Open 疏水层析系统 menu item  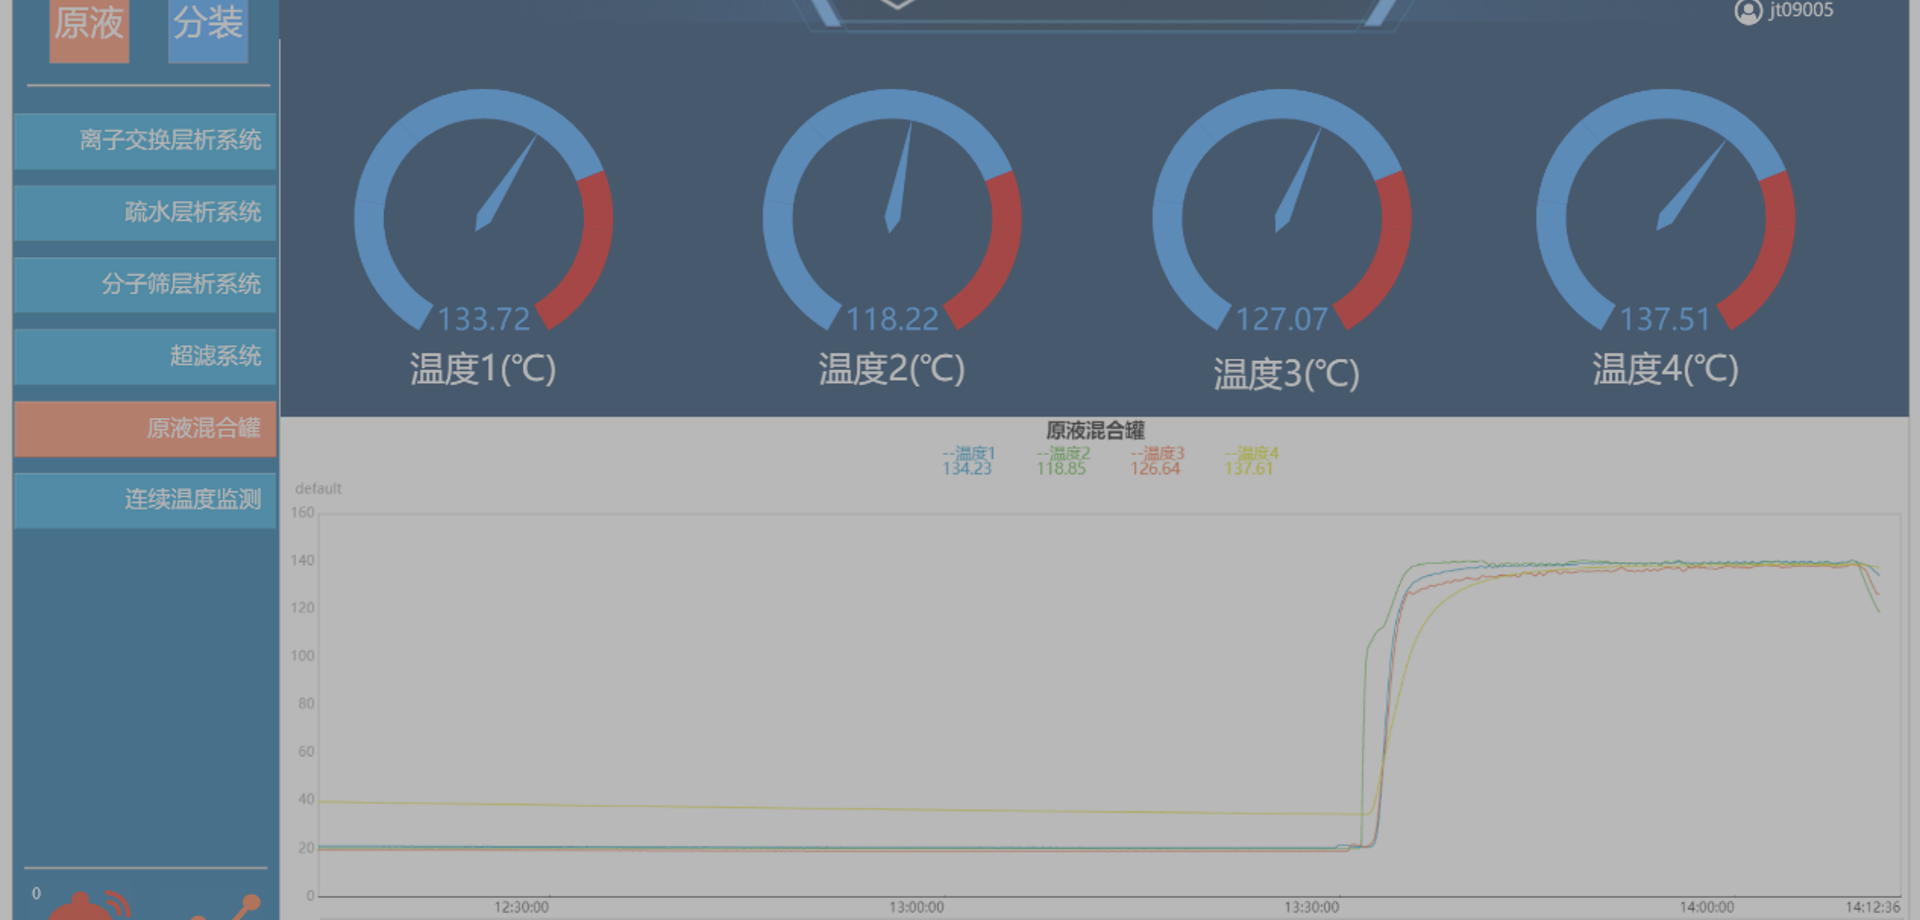pyautogui.click(x=145, y=213)
